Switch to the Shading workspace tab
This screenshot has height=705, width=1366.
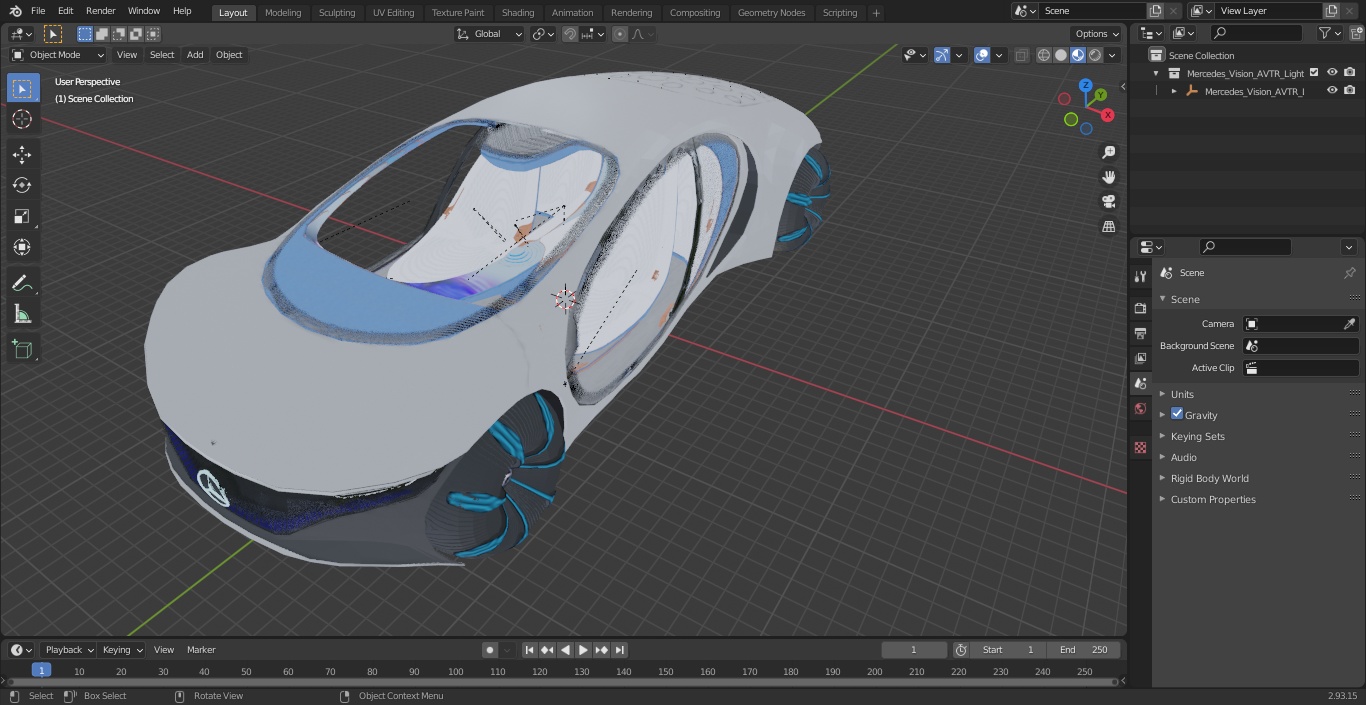coord(518,12)
